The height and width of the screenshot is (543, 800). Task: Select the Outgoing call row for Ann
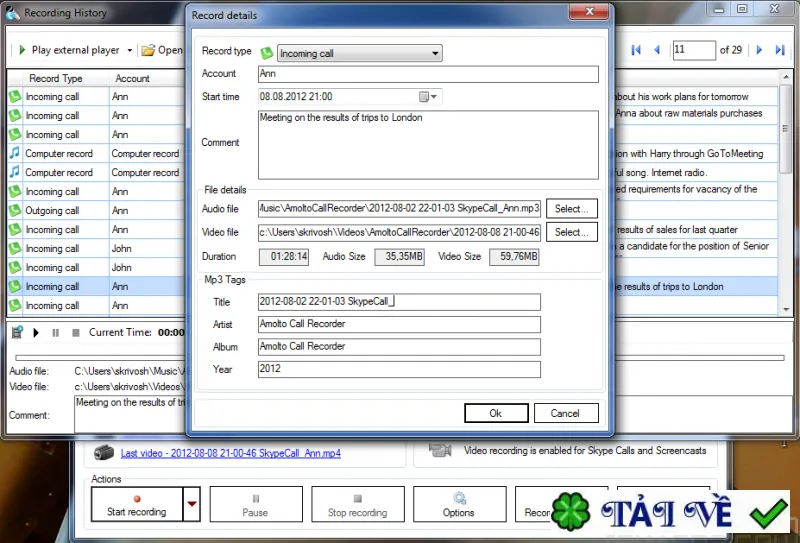(96, 210)
